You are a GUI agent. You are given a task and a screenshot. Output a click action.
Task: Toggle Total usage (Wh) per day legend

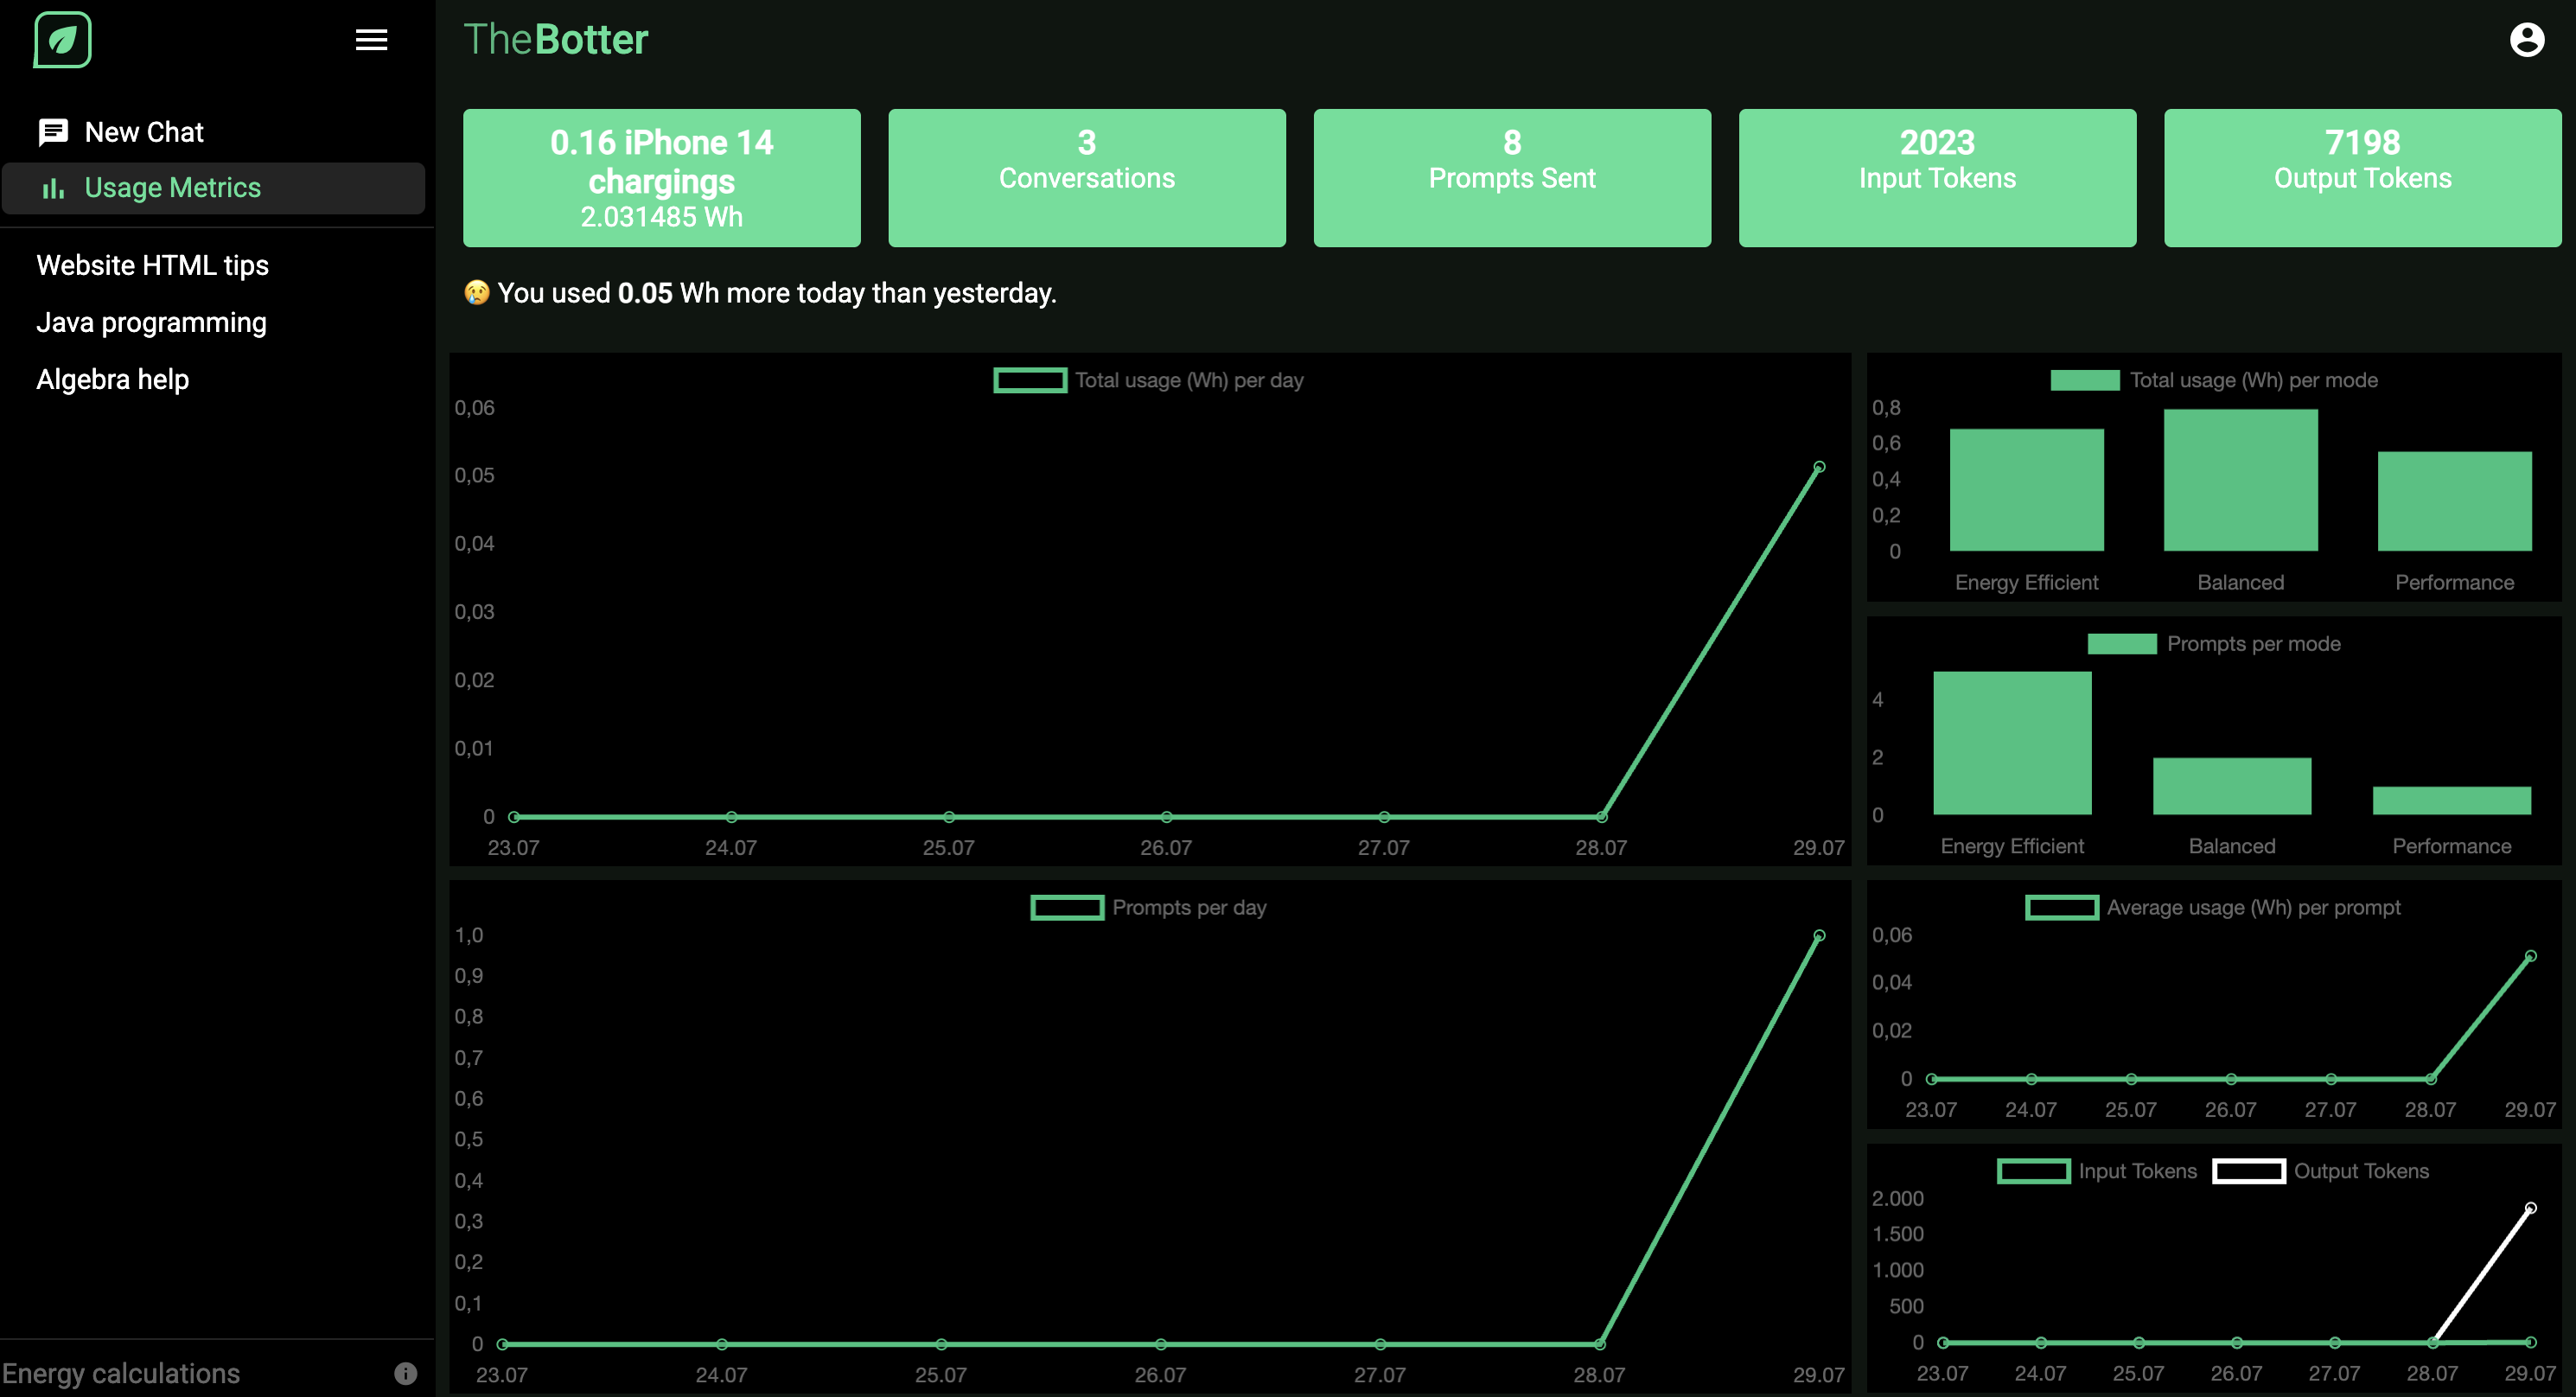click(x=1148, y=380)
